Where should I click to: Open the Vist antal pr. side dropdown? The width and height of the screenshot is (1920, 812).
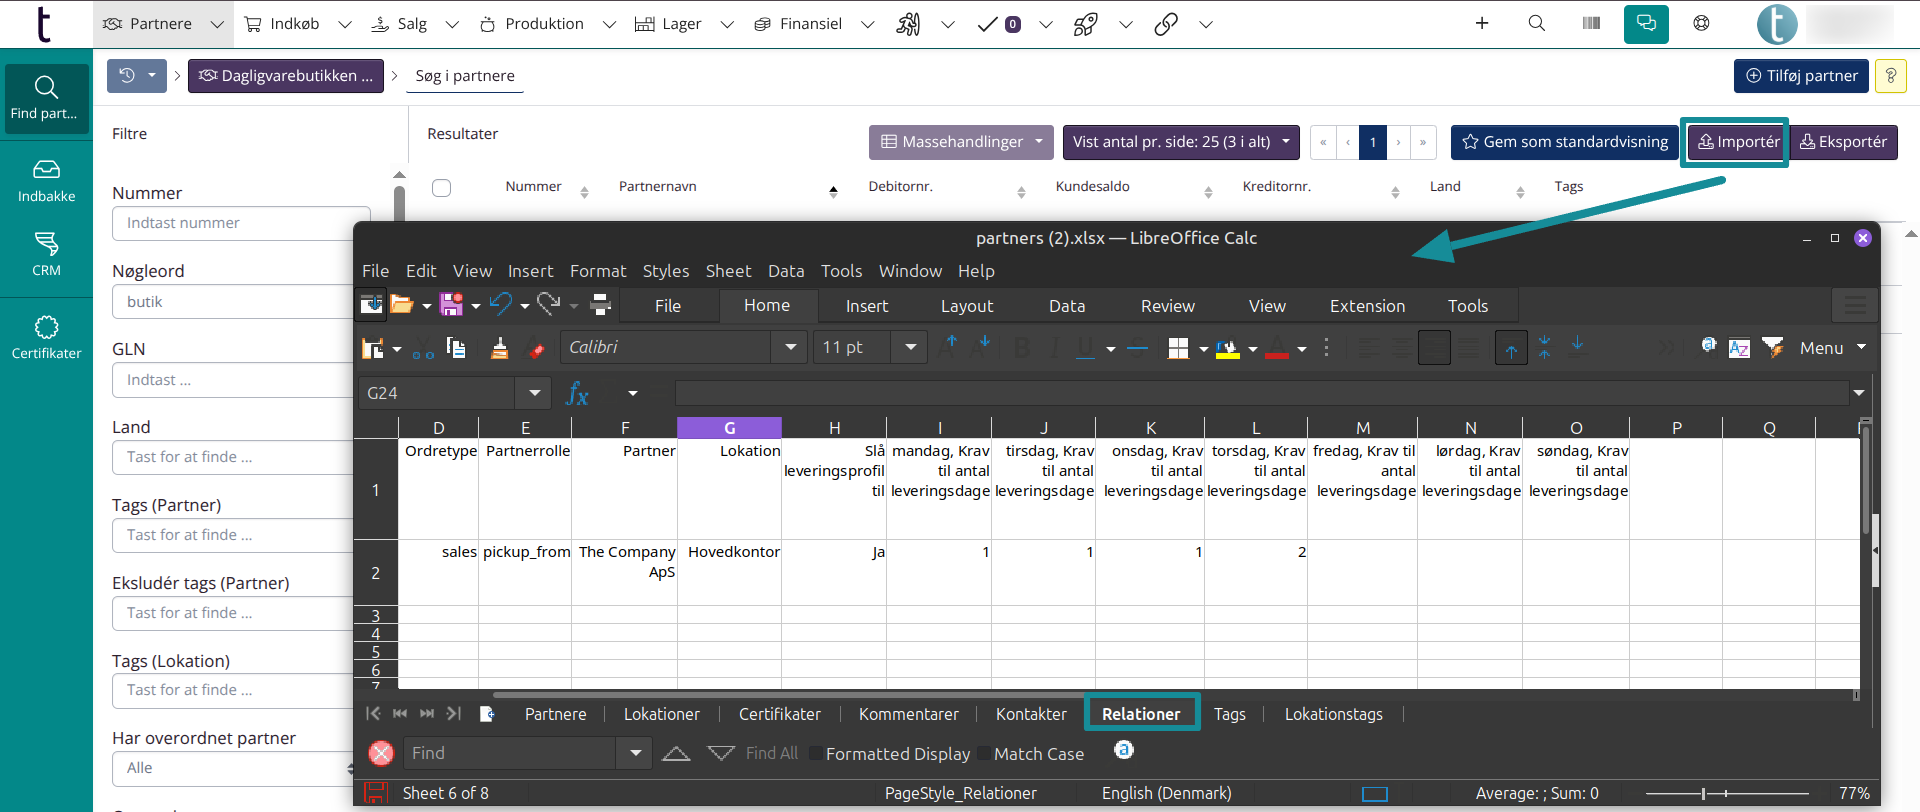pos(1180,142)
